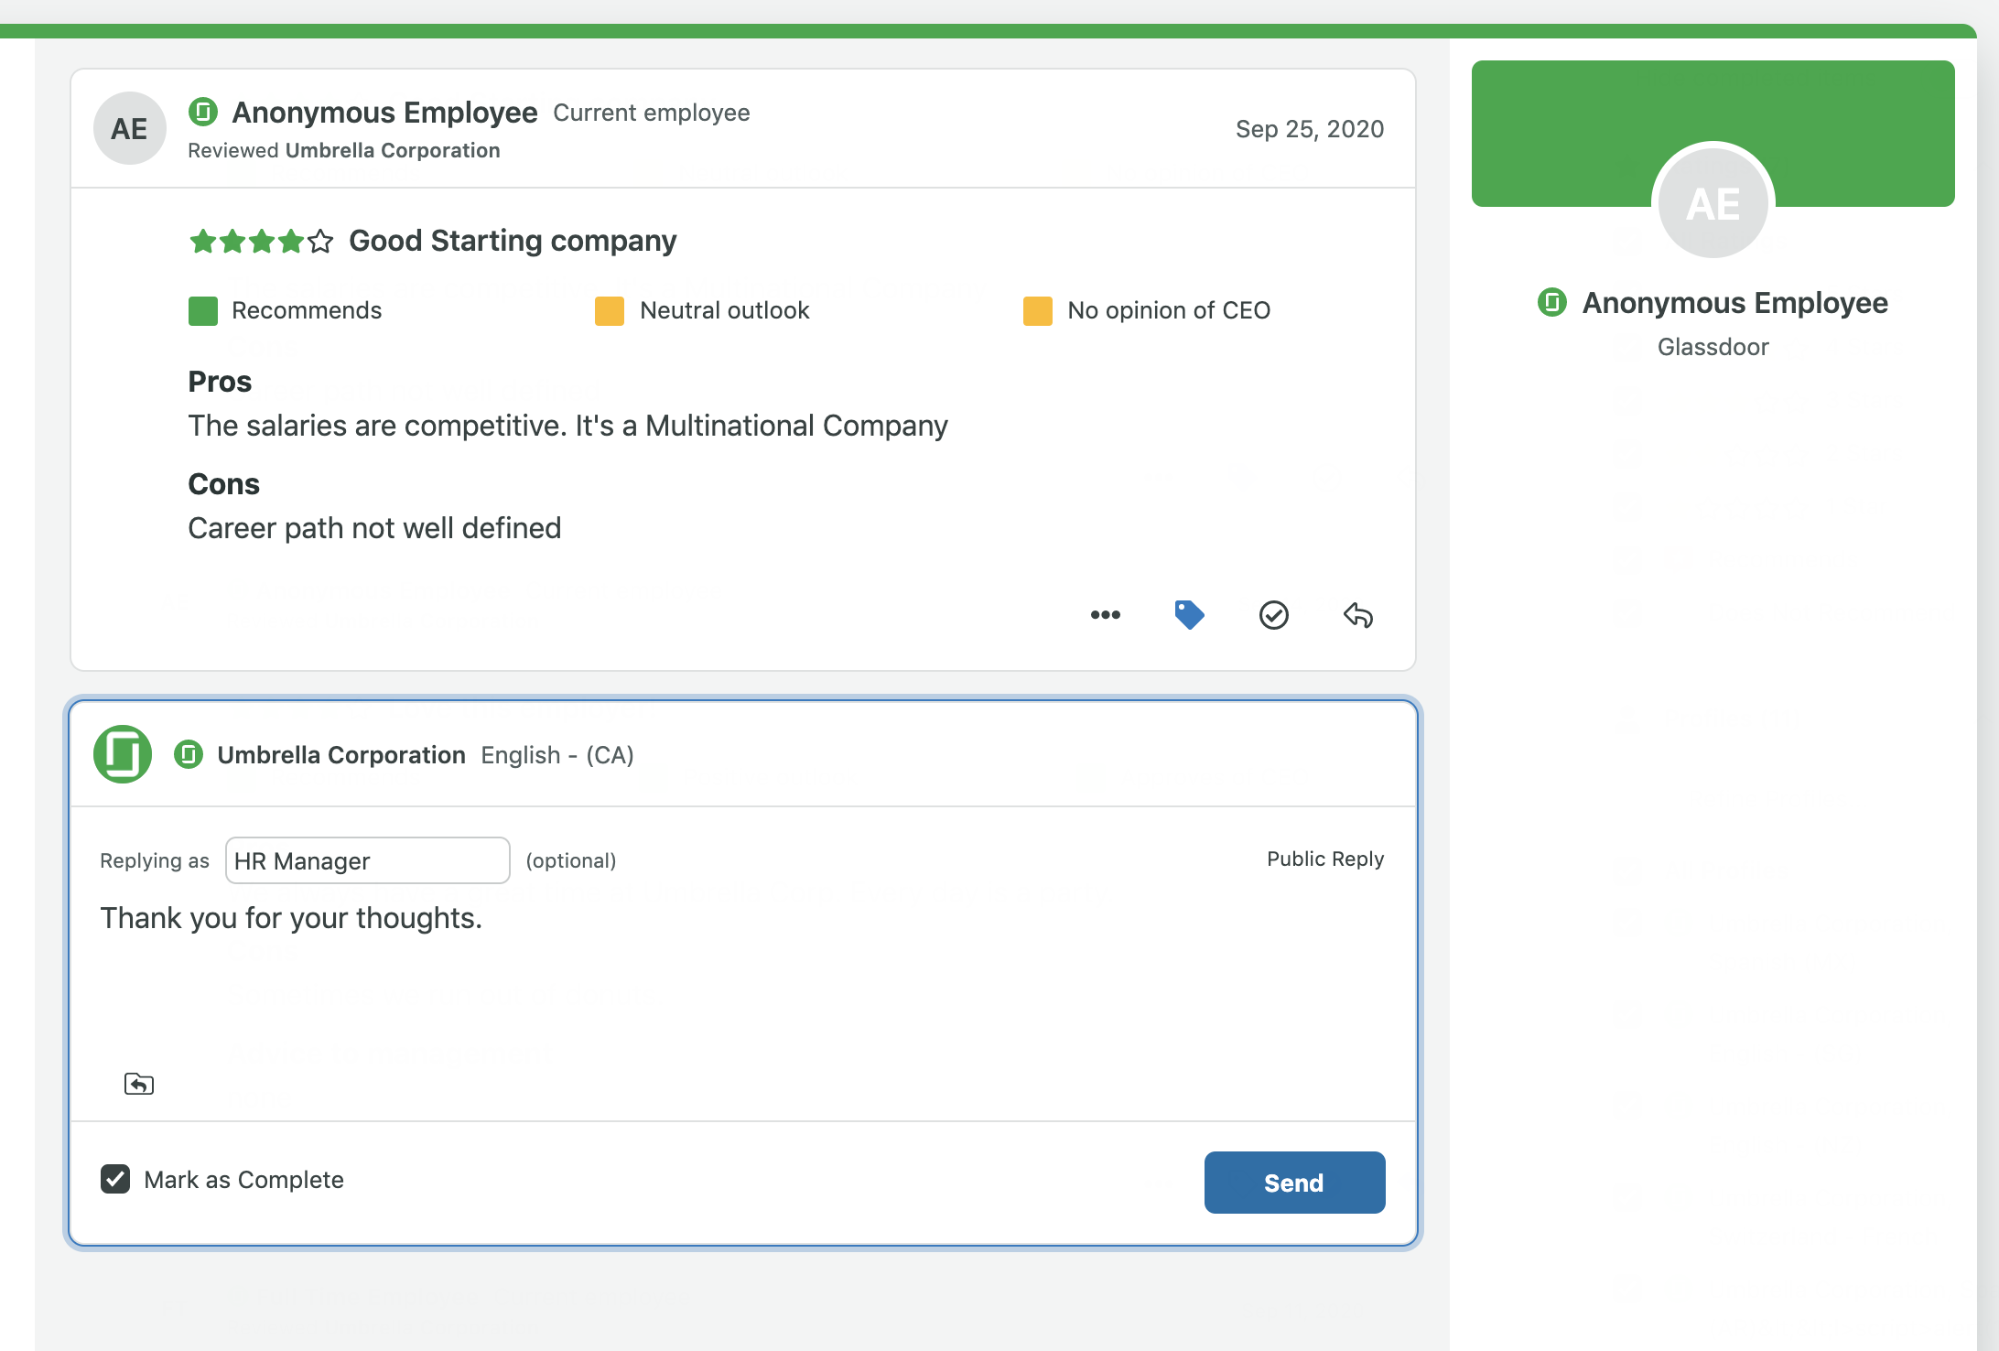Screen dimensions: 1999x1351
Task: Click the checkmark/approve icon on review
Action: click(x=1274, y=615)
